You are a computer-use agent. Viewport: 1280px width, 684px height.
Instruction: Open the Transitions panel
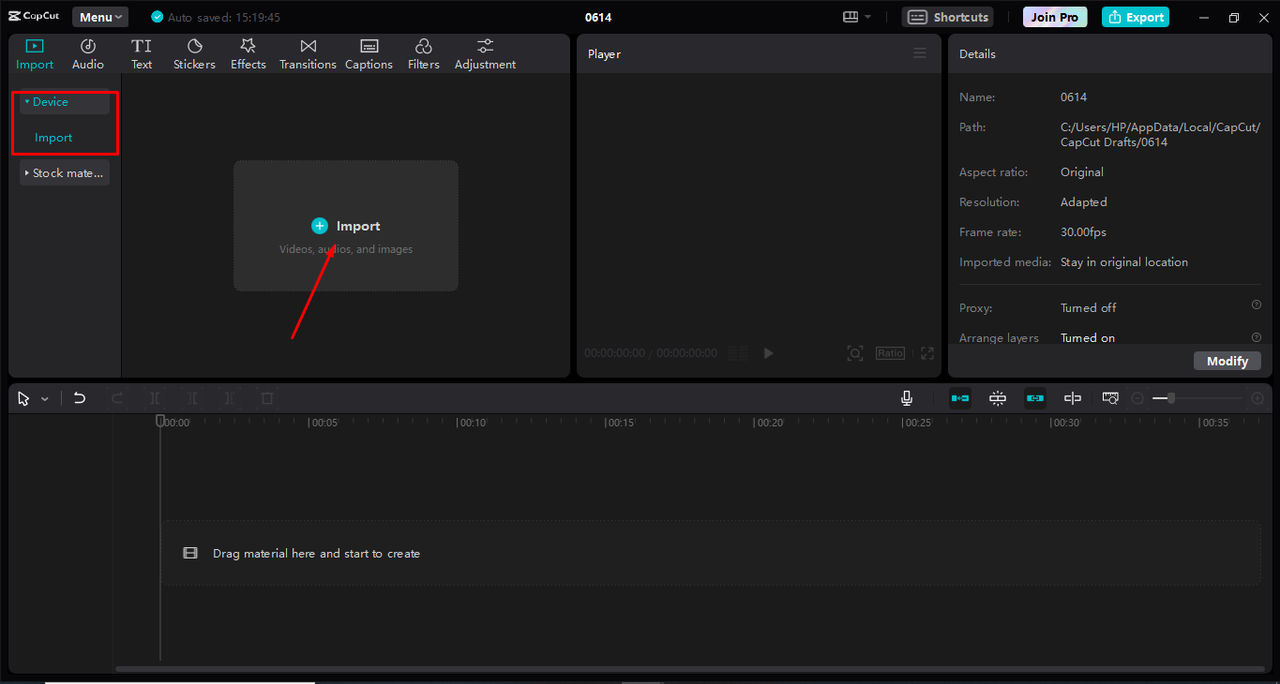[308, 54]
